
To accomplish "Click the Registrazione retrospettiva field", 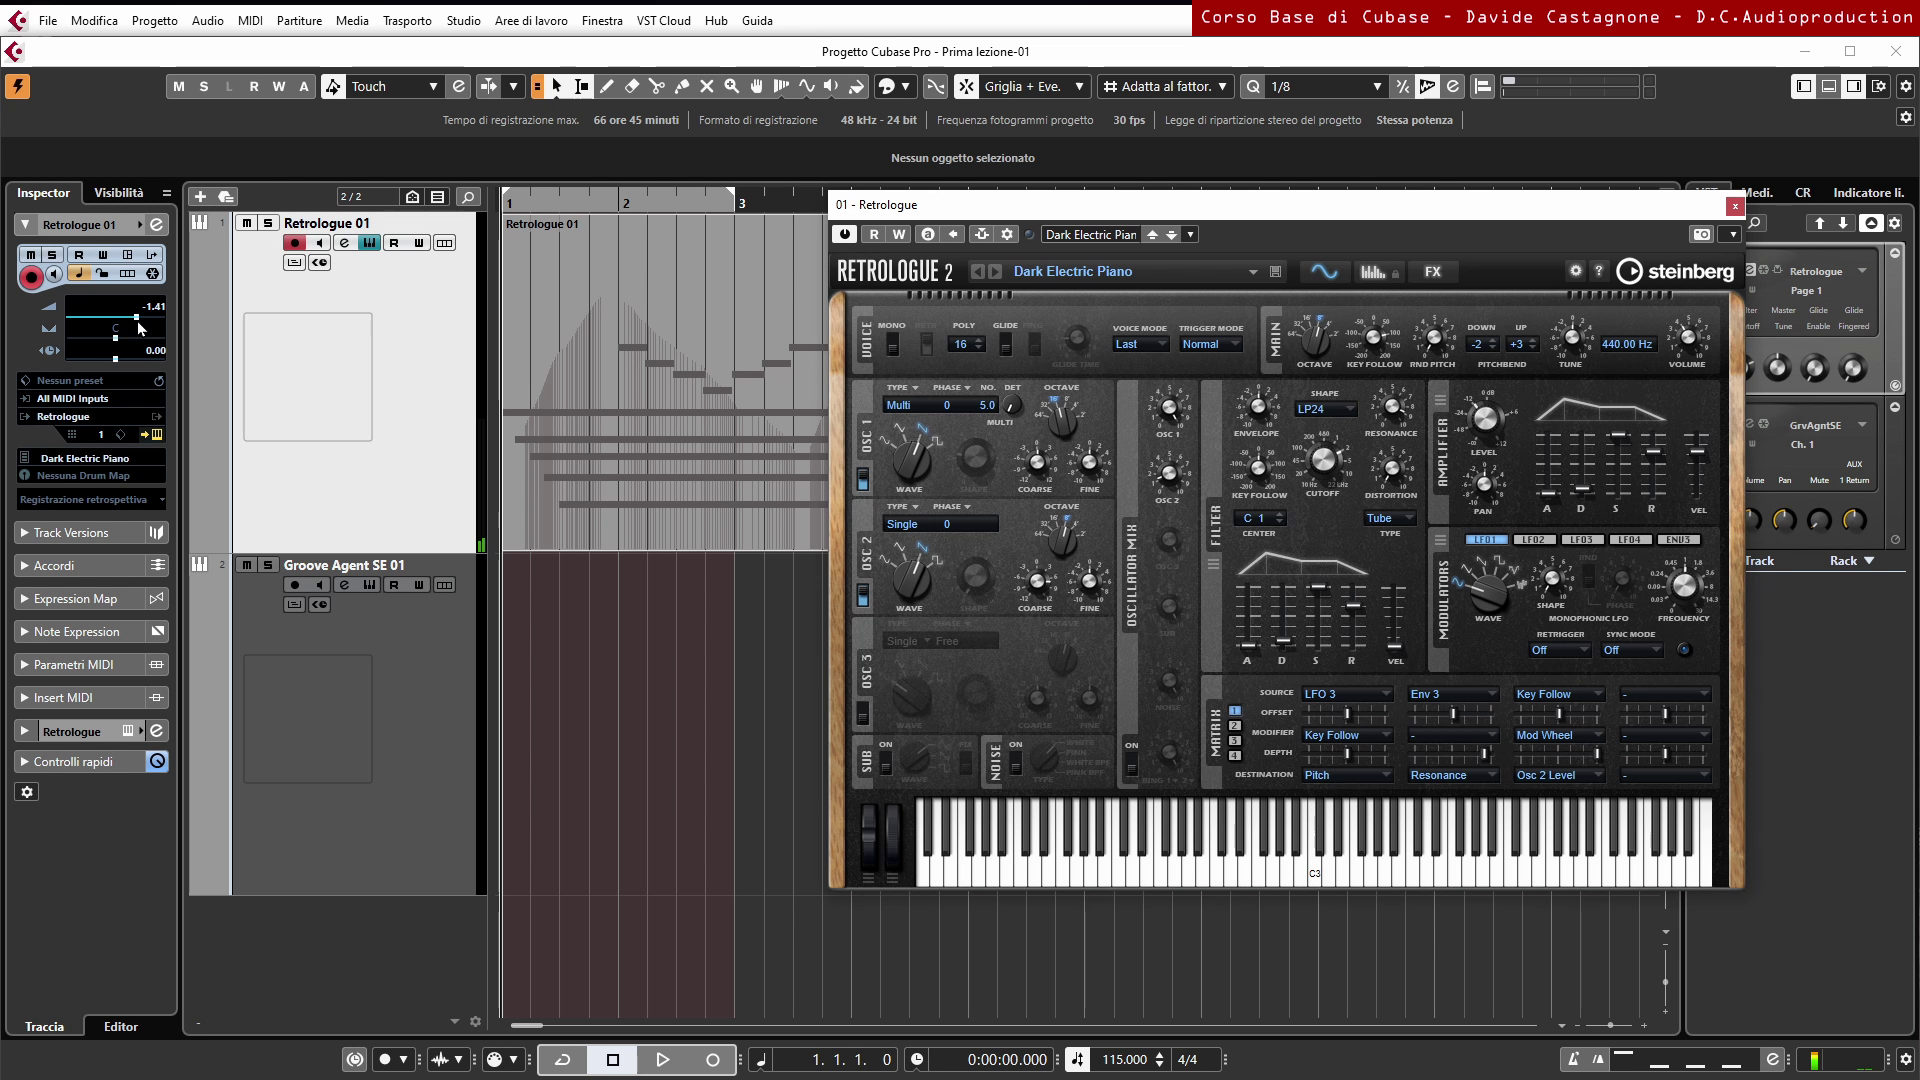I will tap(92, 500).
